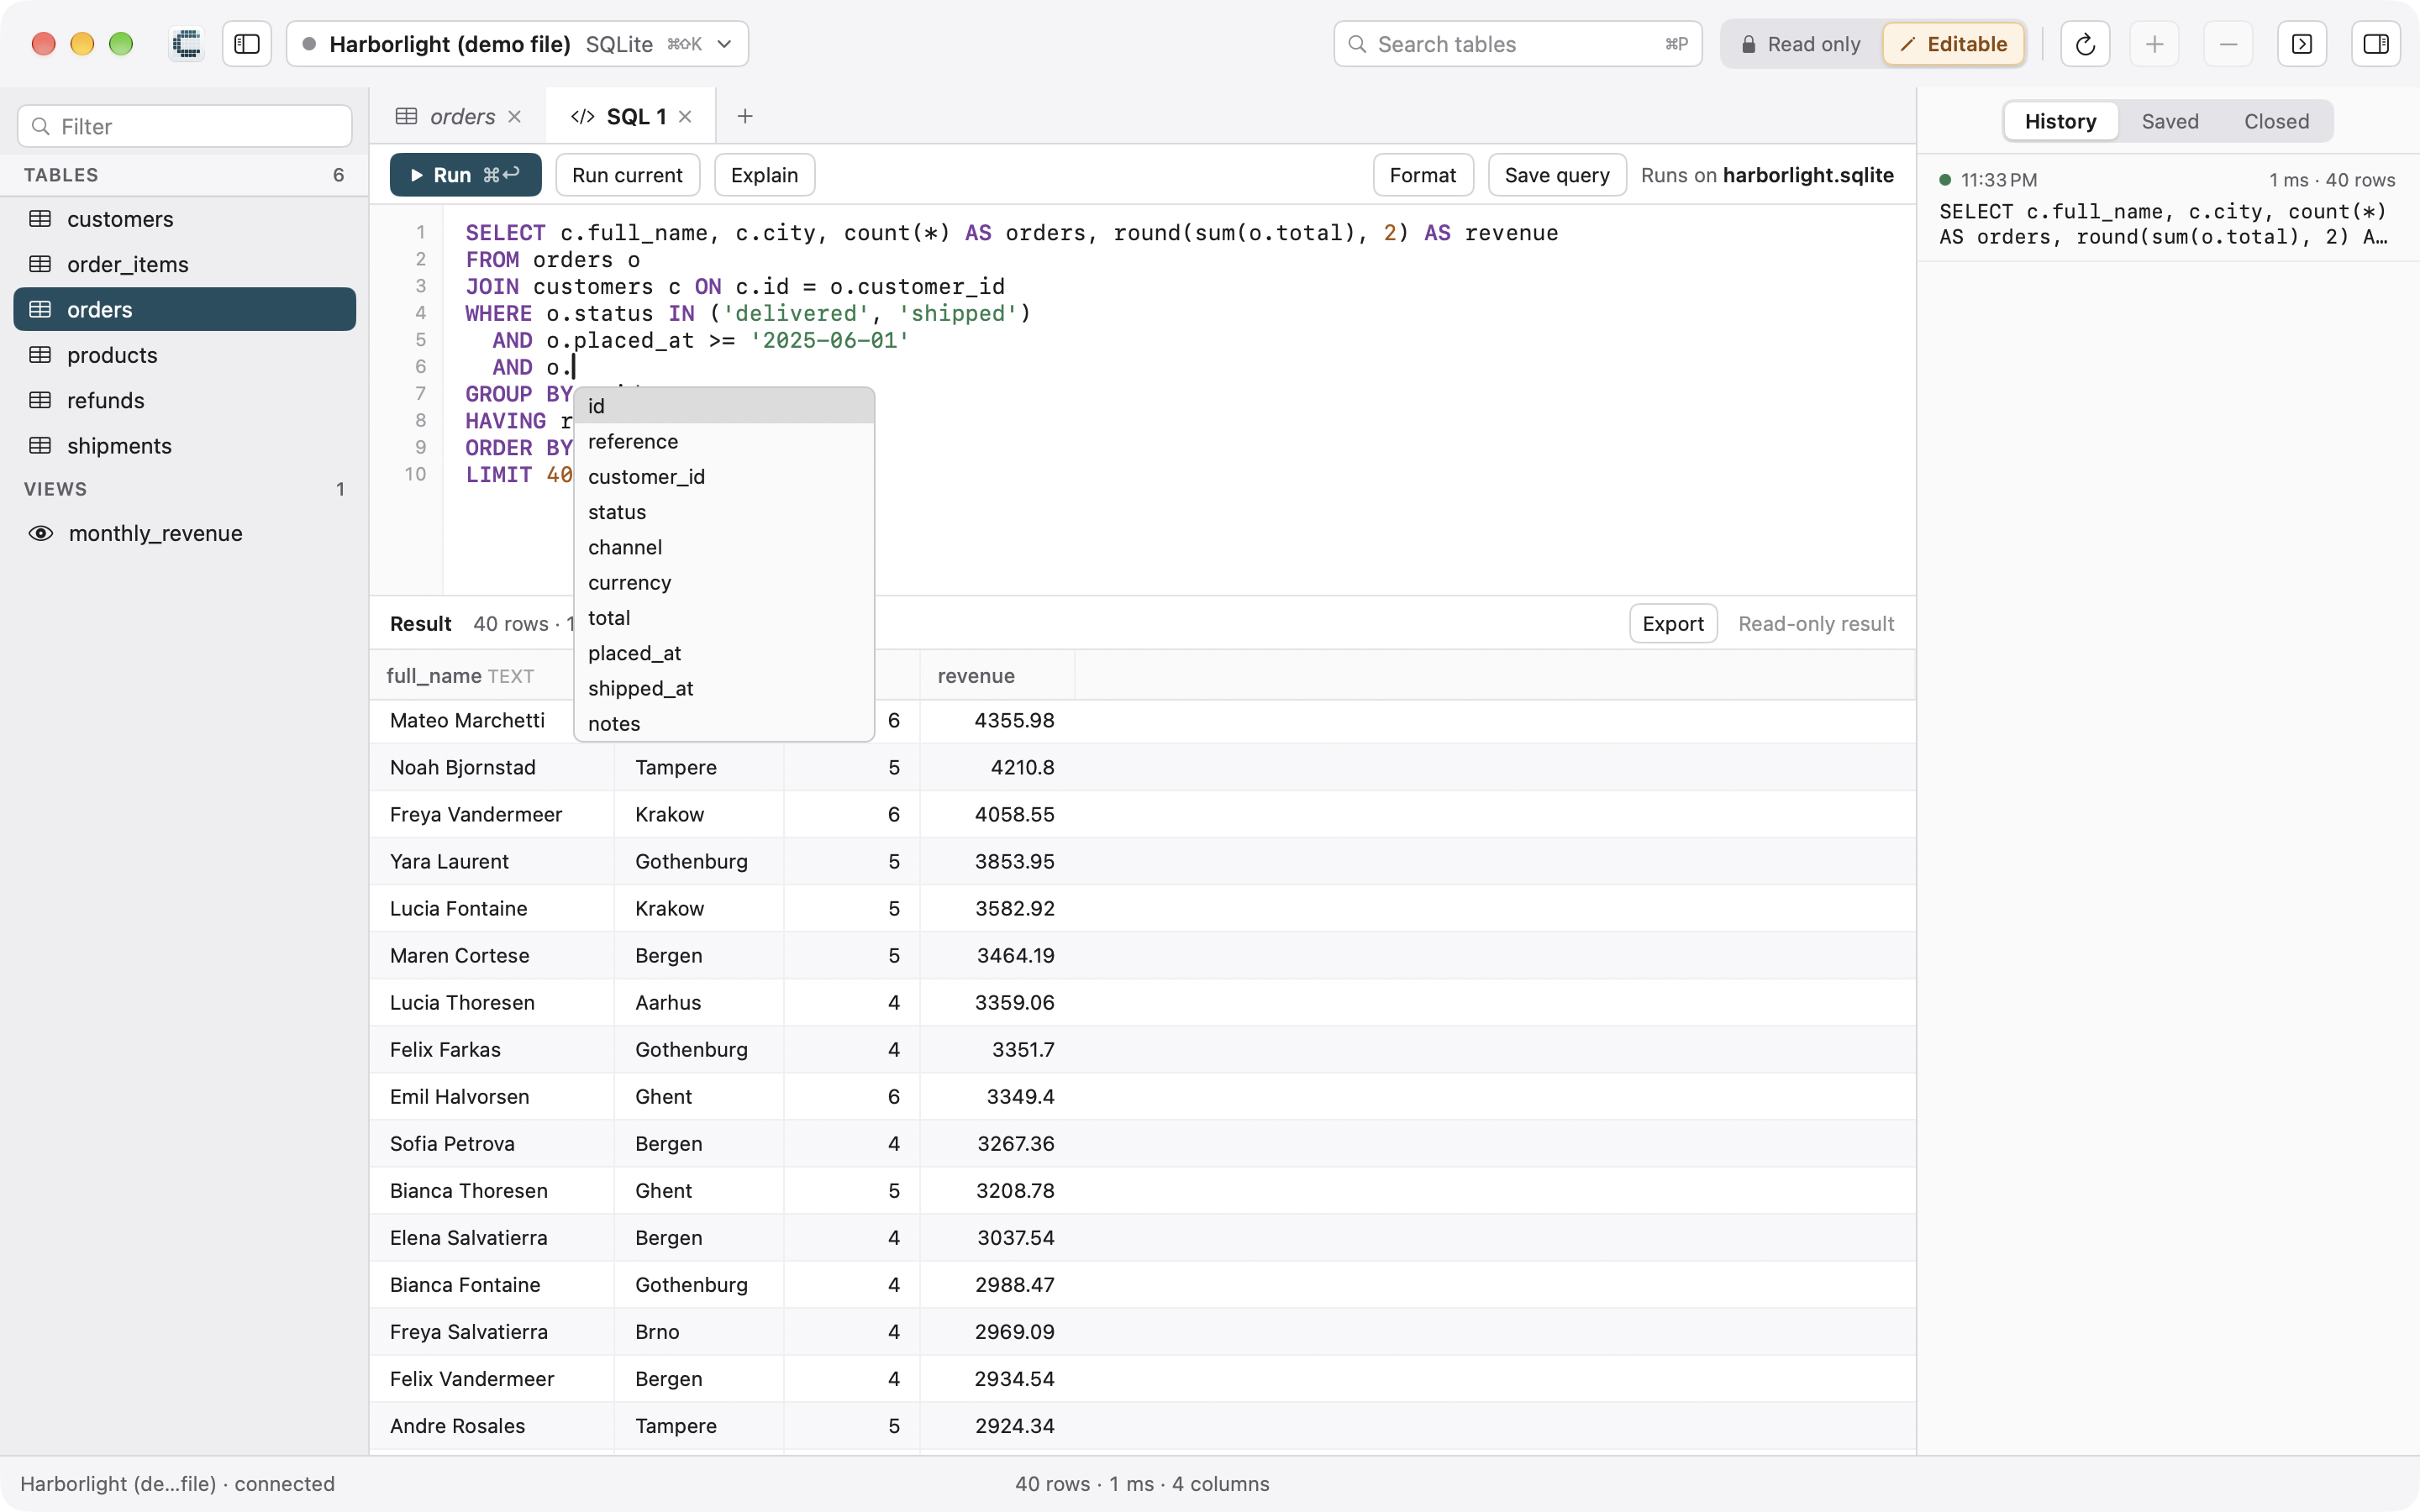Image resolution: width=2420 pixels, height=1512 pixels.
Task: Select 'reference' autocomplete suggestion
Action: pos(724,441)
